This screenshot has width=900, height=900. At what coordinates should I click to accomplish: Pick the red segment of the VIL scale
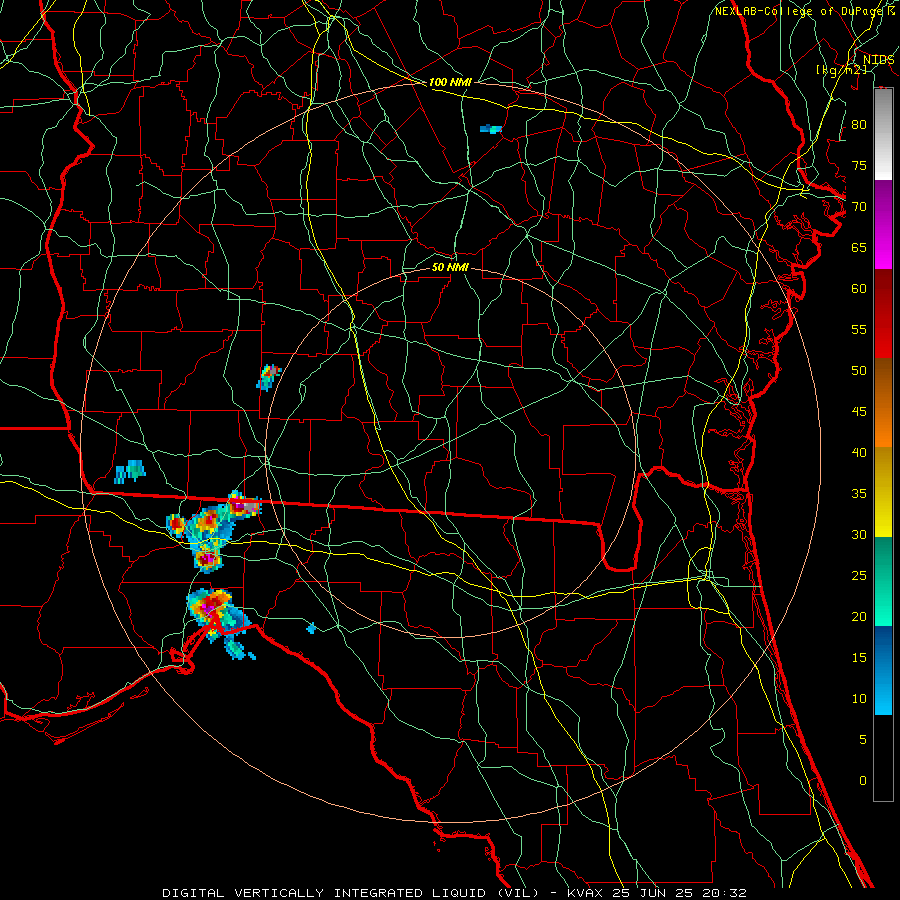(883, 314)
